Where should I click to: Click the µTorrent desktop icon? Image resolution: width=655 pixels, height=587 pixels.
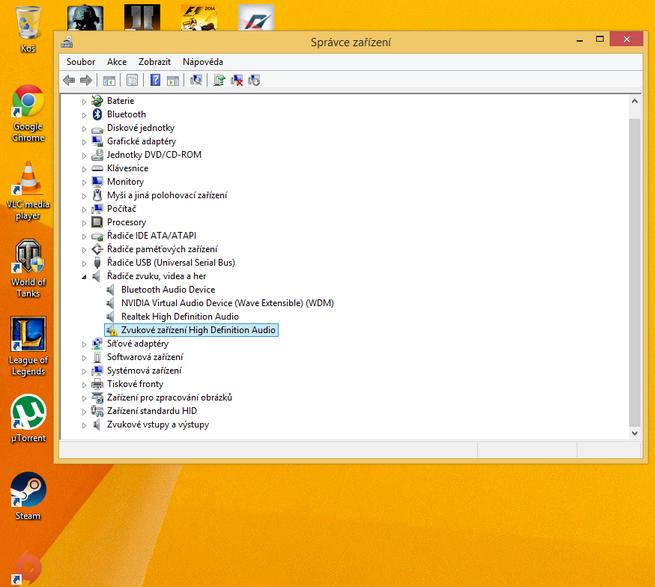28,419
